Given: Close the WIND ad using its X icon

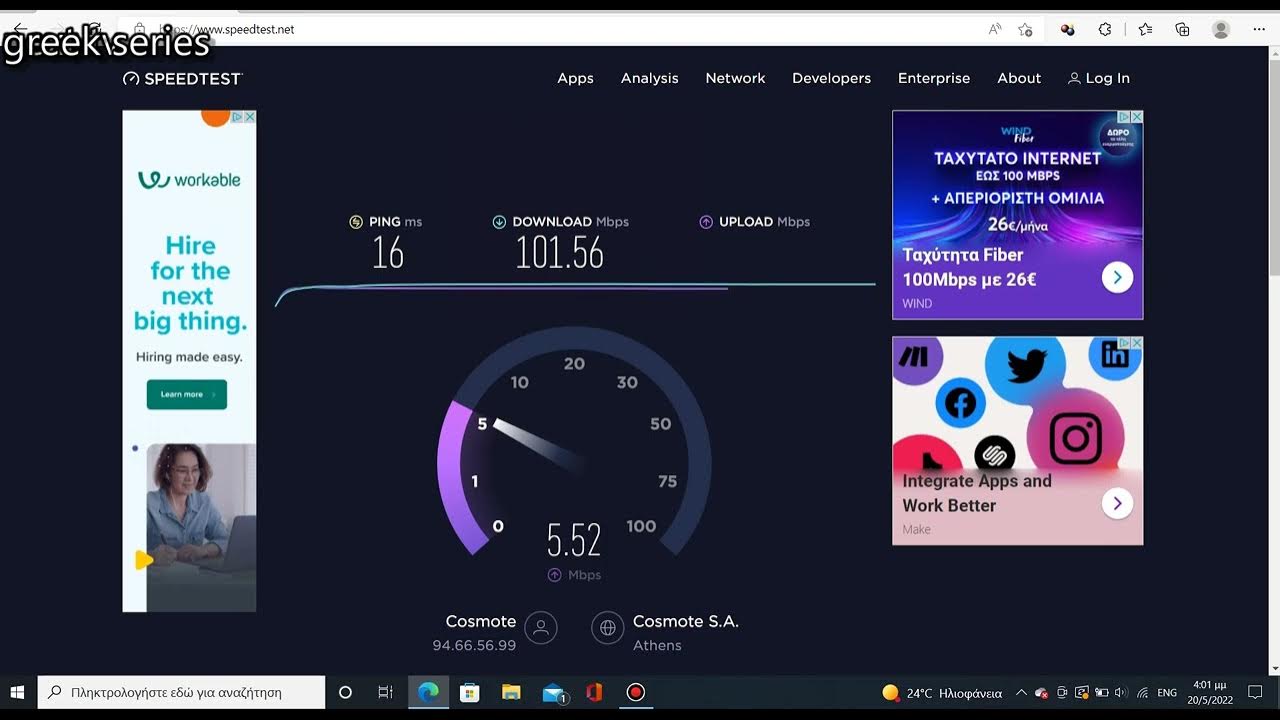Looking at the screenshot, I should (x=1136, y=117).
